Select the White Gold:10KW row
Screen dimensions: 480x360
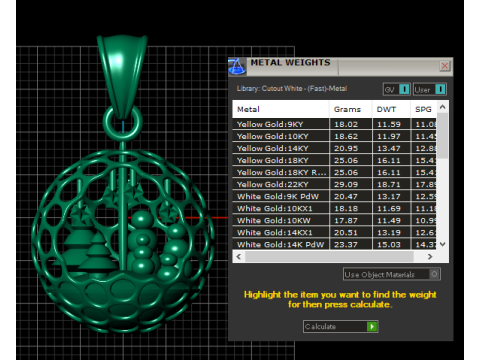click(x=334, y=220)
